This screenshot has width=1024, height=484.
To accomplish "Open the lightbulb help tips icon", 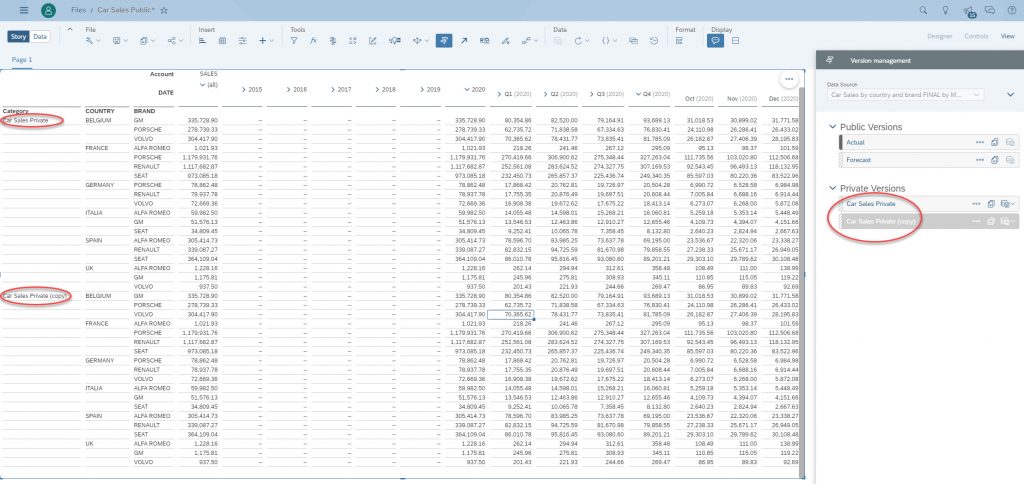I will coord(945,10).
